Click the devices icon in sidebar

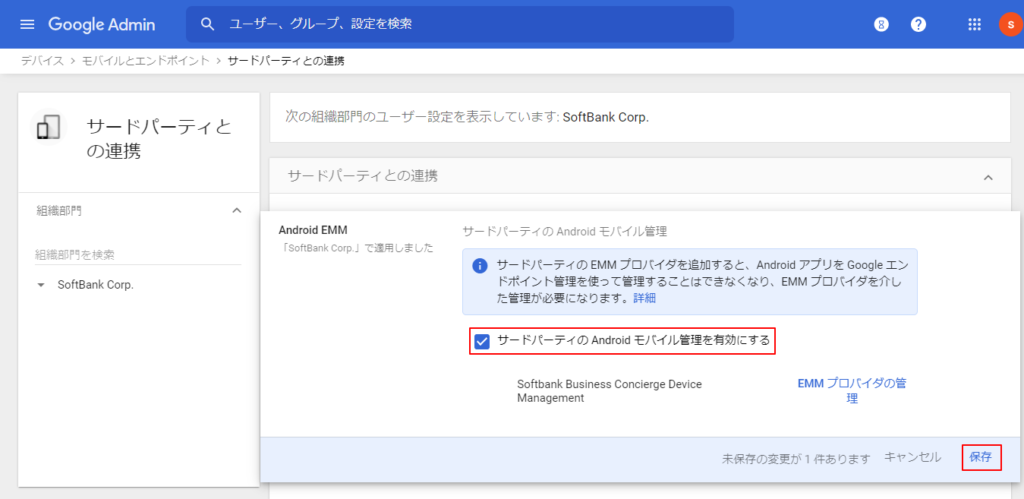click(x=49, y=128)
